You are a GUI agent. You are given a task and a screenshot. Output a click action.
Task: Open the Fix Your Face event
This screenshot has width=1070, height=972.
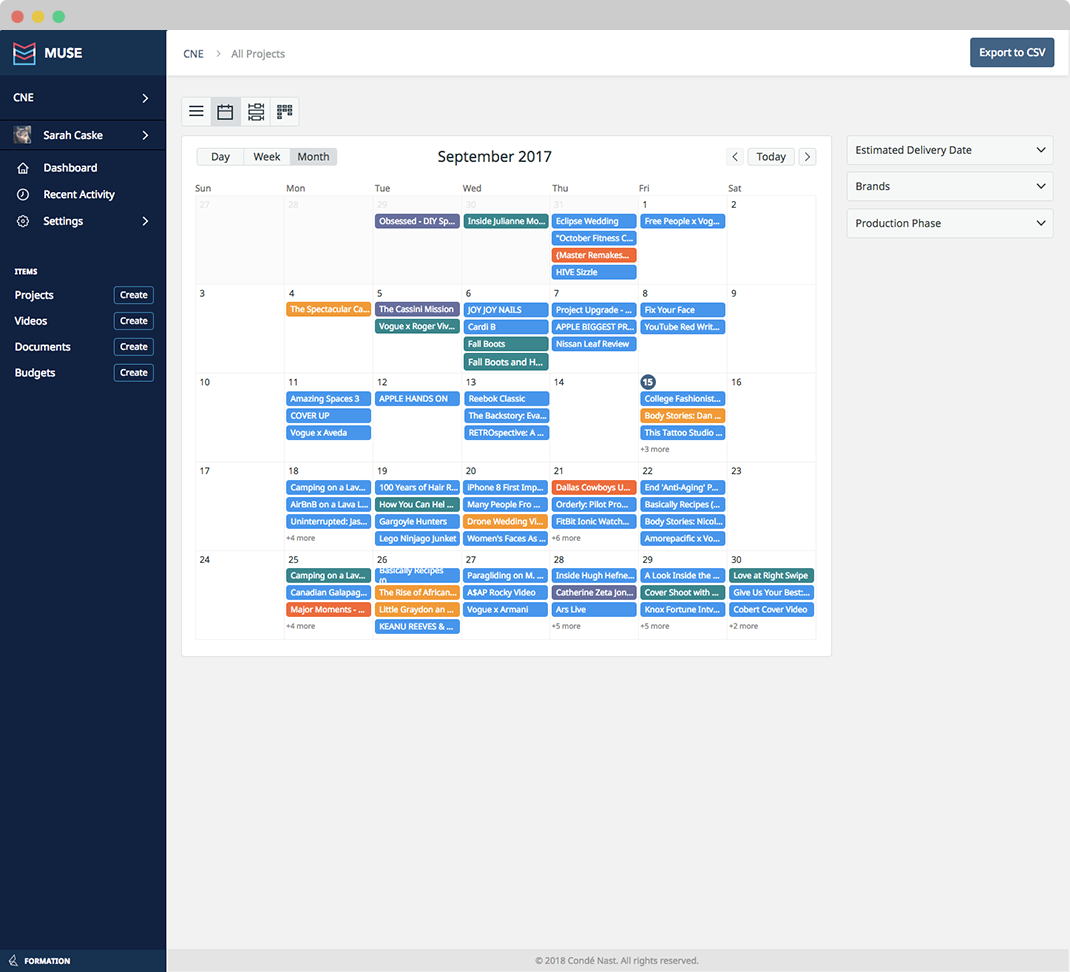pos(682,310)
